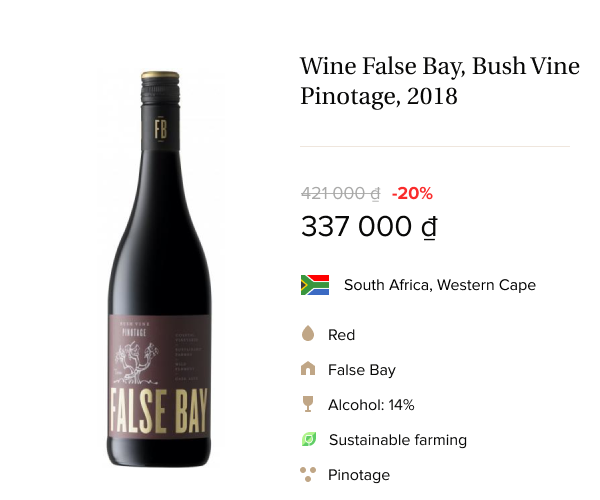Click the Alcohol: 14% text
The width and height of the screenshot is (600, 500).
point(371,405)
